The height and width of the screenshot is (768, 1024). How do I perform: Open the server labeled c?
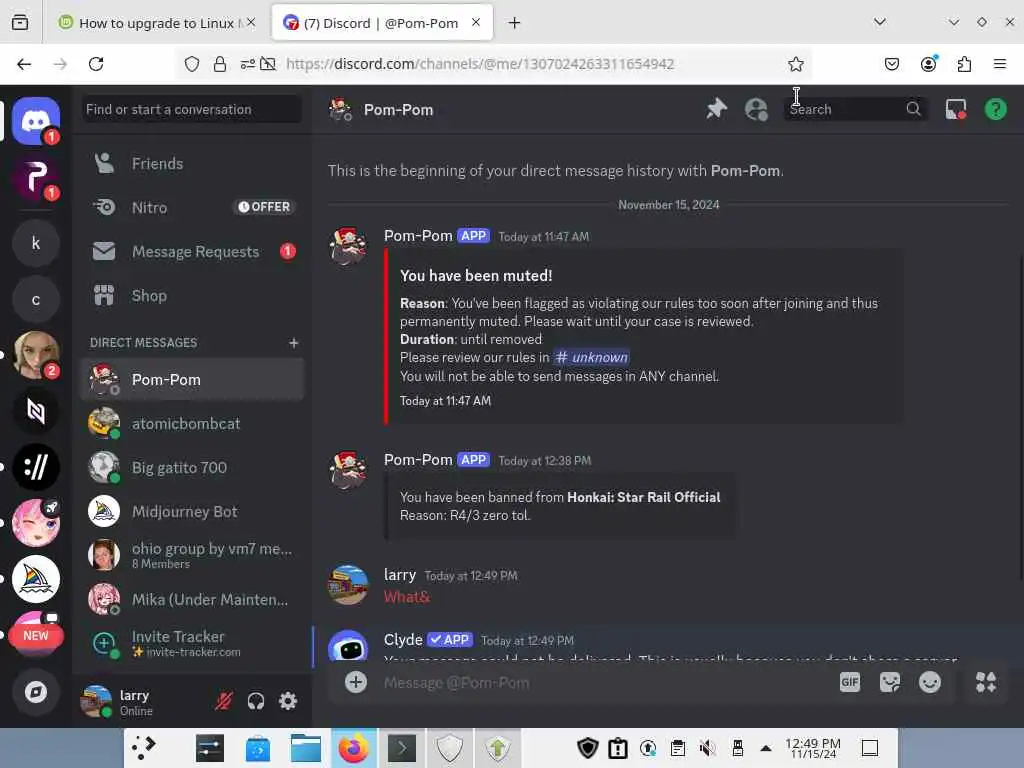point(36,300)
